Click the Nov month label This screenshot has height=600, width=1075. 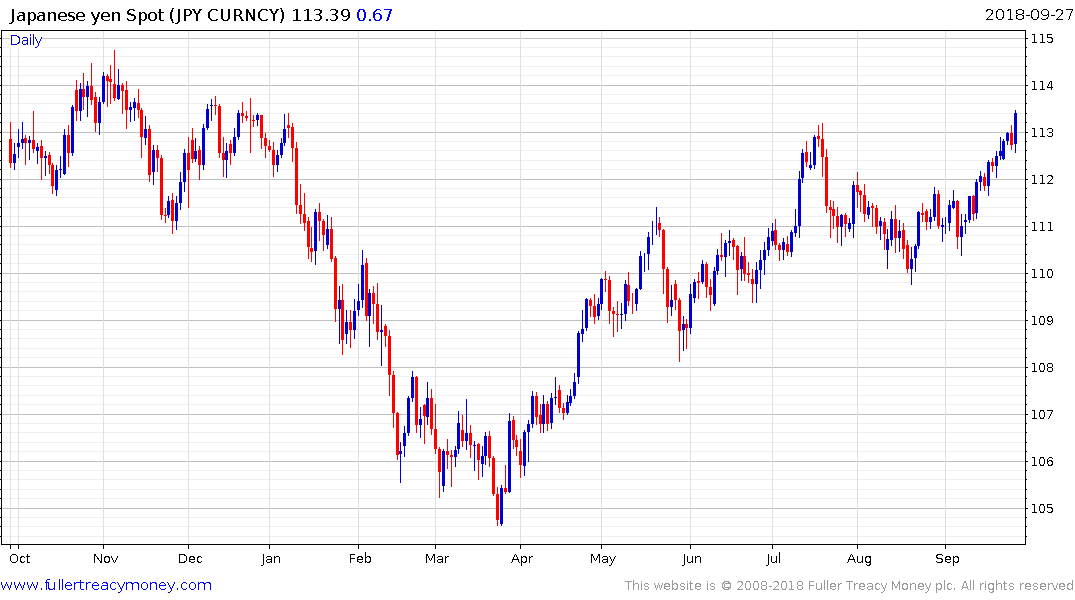coord(106,559)
